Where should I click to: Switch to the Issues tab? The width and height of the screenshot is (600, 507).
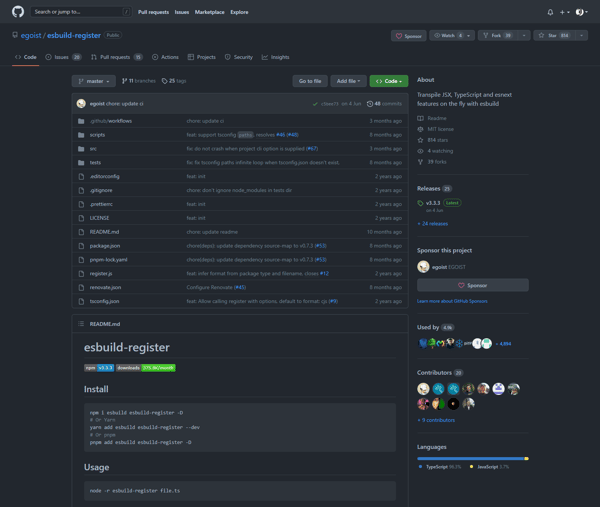coord(63,57)
